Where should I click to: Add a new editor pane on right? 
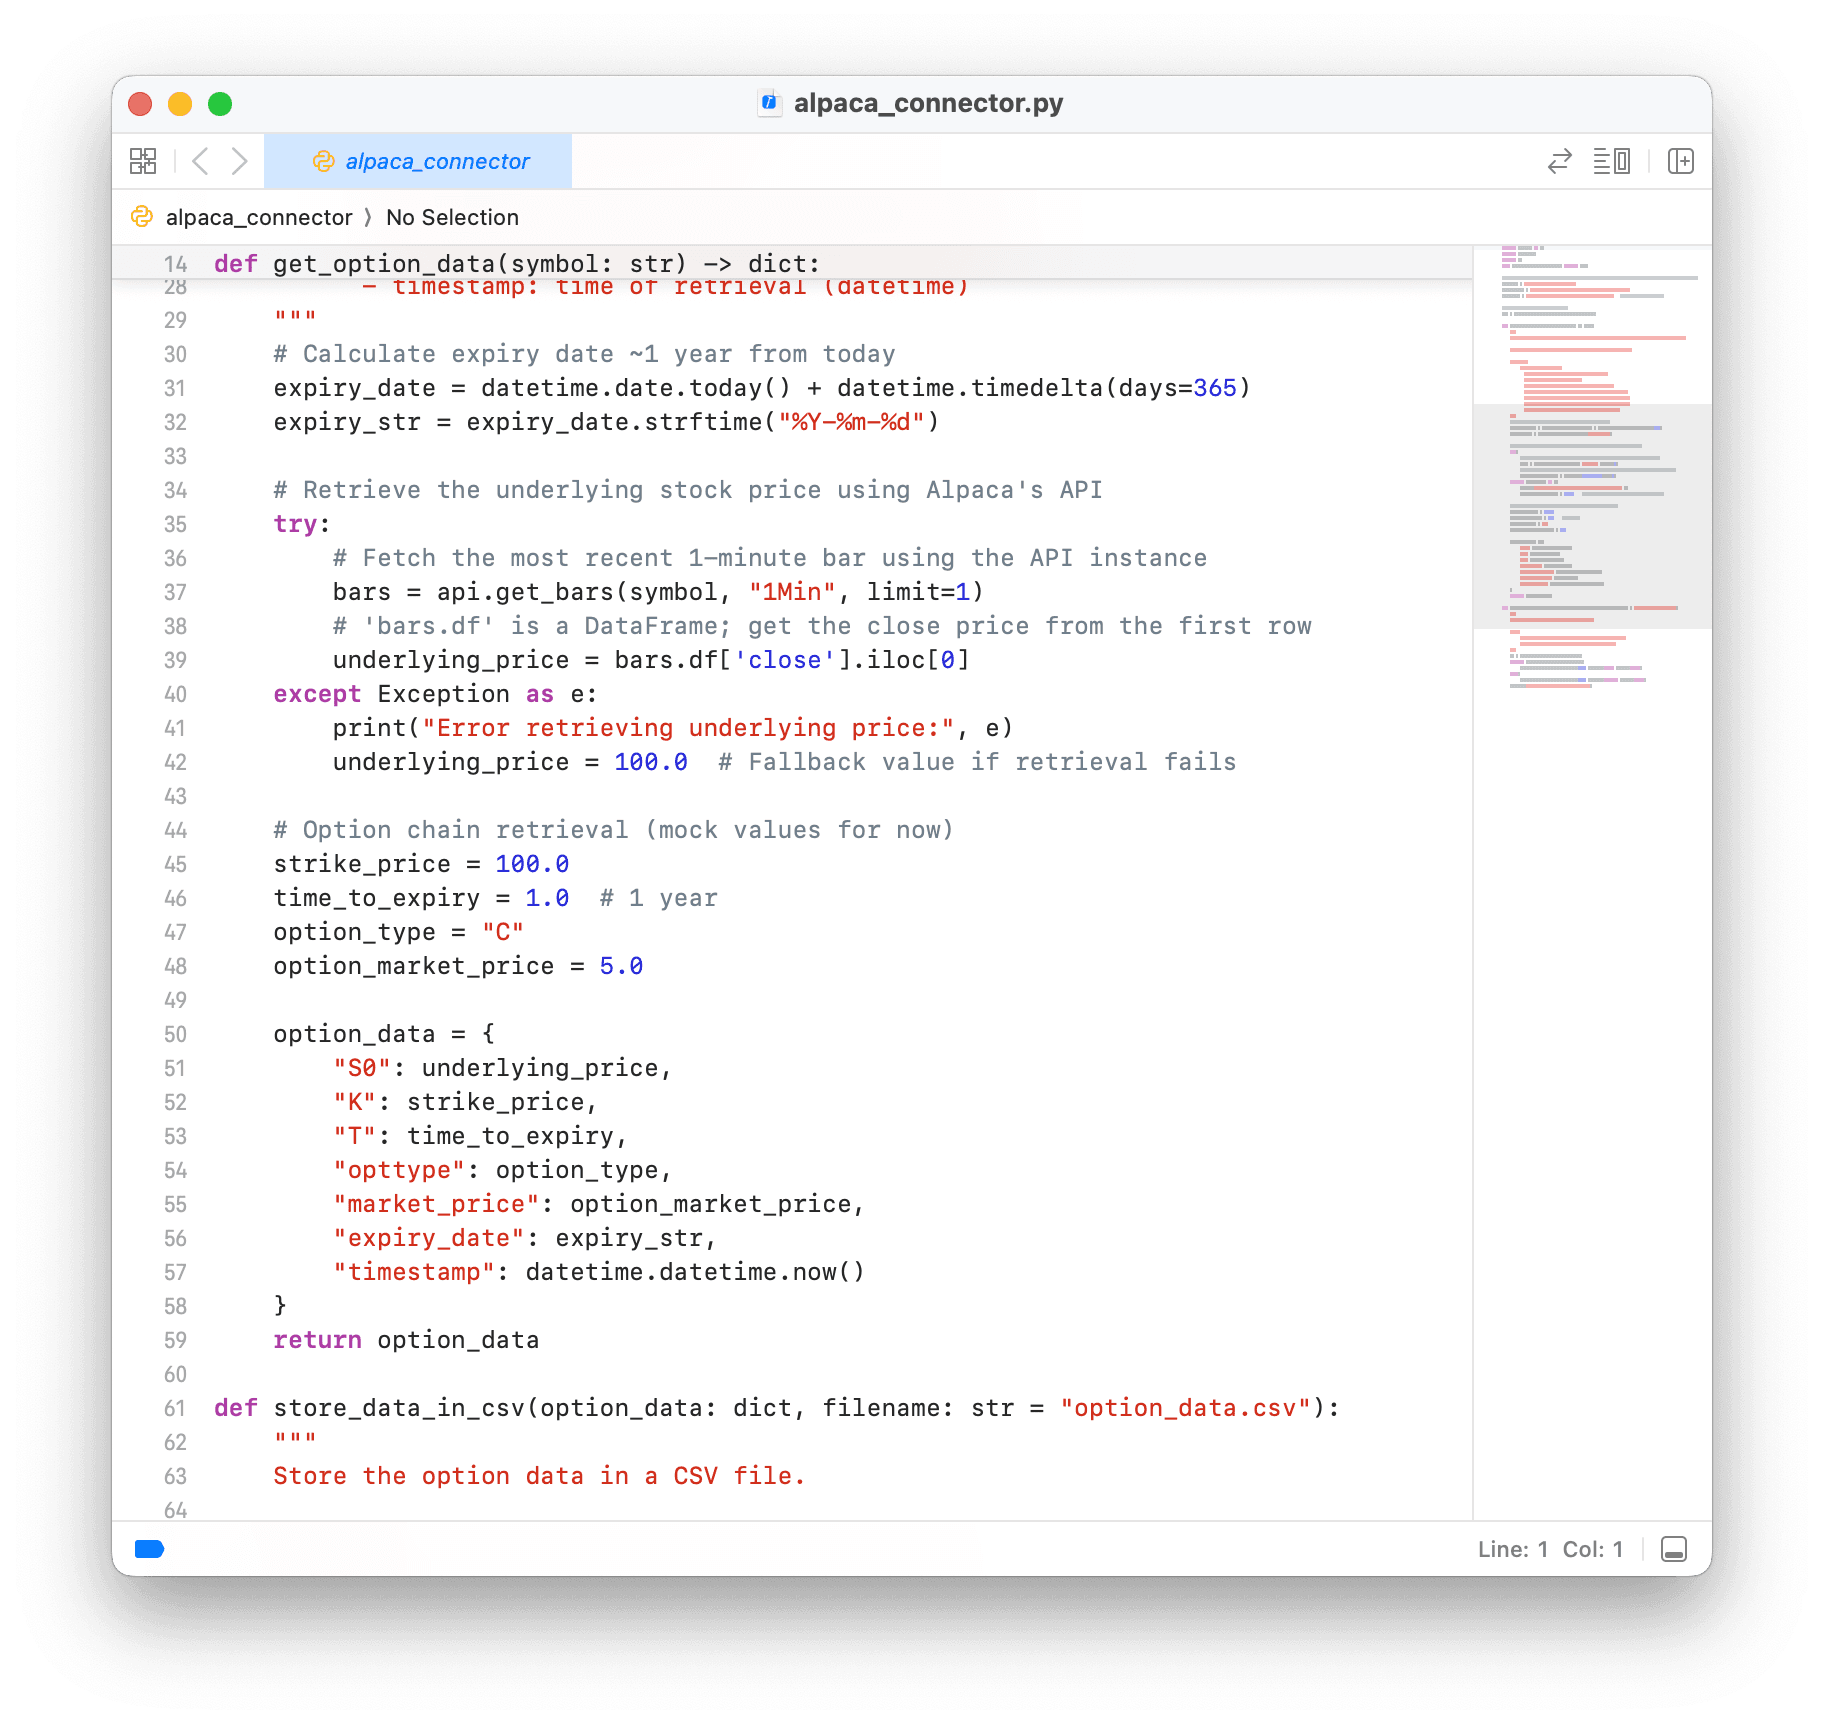point(1680,161)
